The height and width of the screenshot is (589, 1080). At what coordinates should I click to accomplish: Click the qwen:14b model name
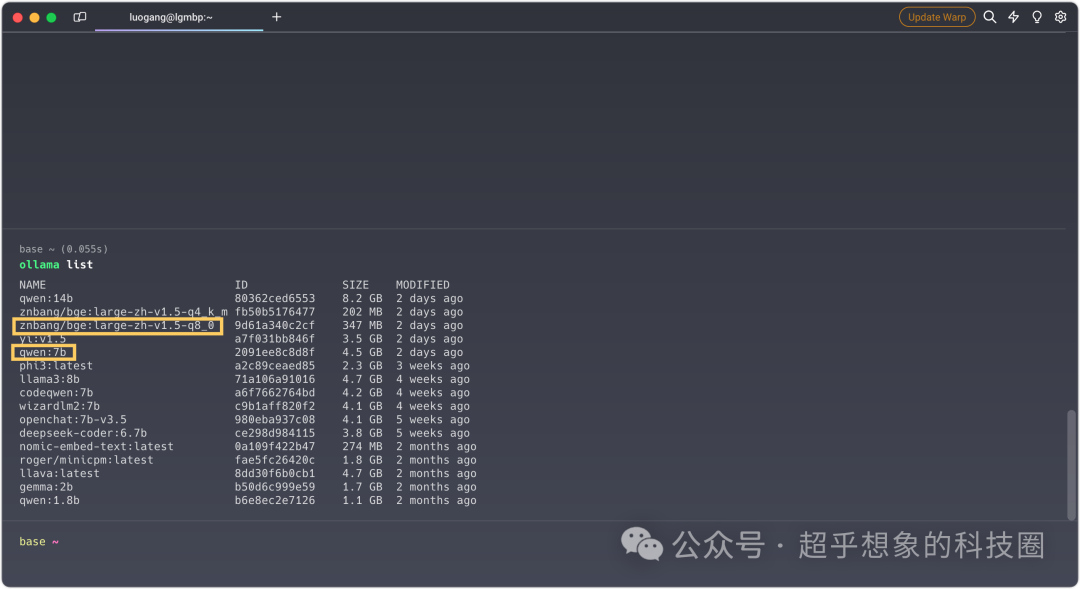click(x=46, y=298)
